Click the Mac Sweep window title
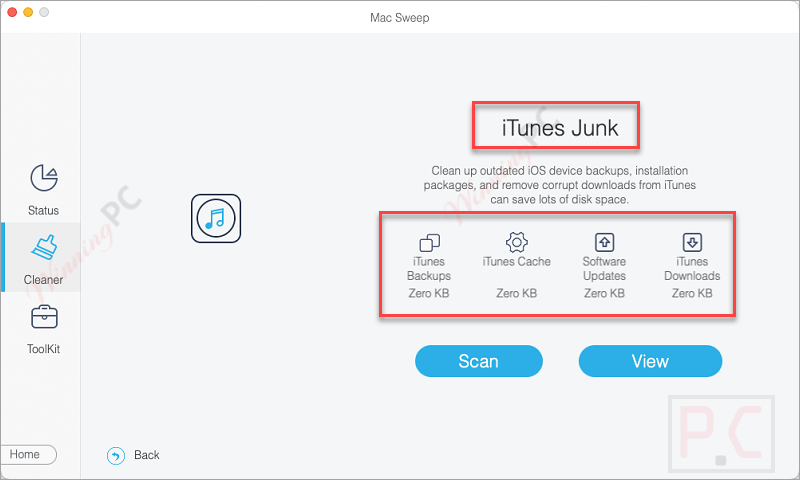This screenshot has height=480, width=800. click(399, 18)
